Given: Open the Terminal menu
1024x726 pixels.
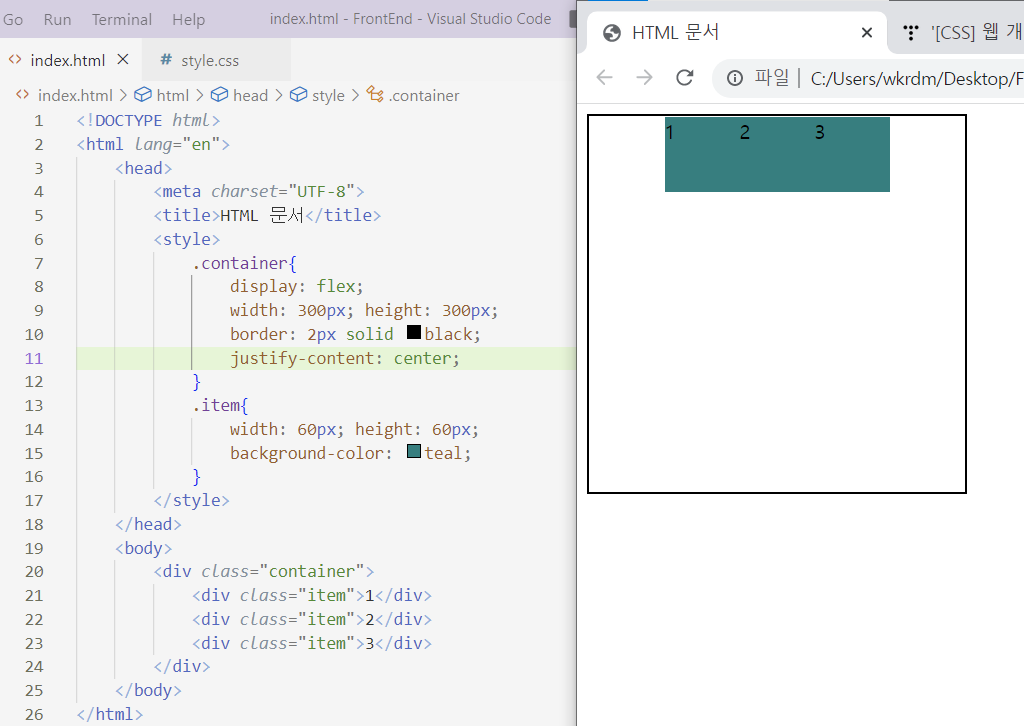Looking at the screenshot, I should tap(121, 20).
